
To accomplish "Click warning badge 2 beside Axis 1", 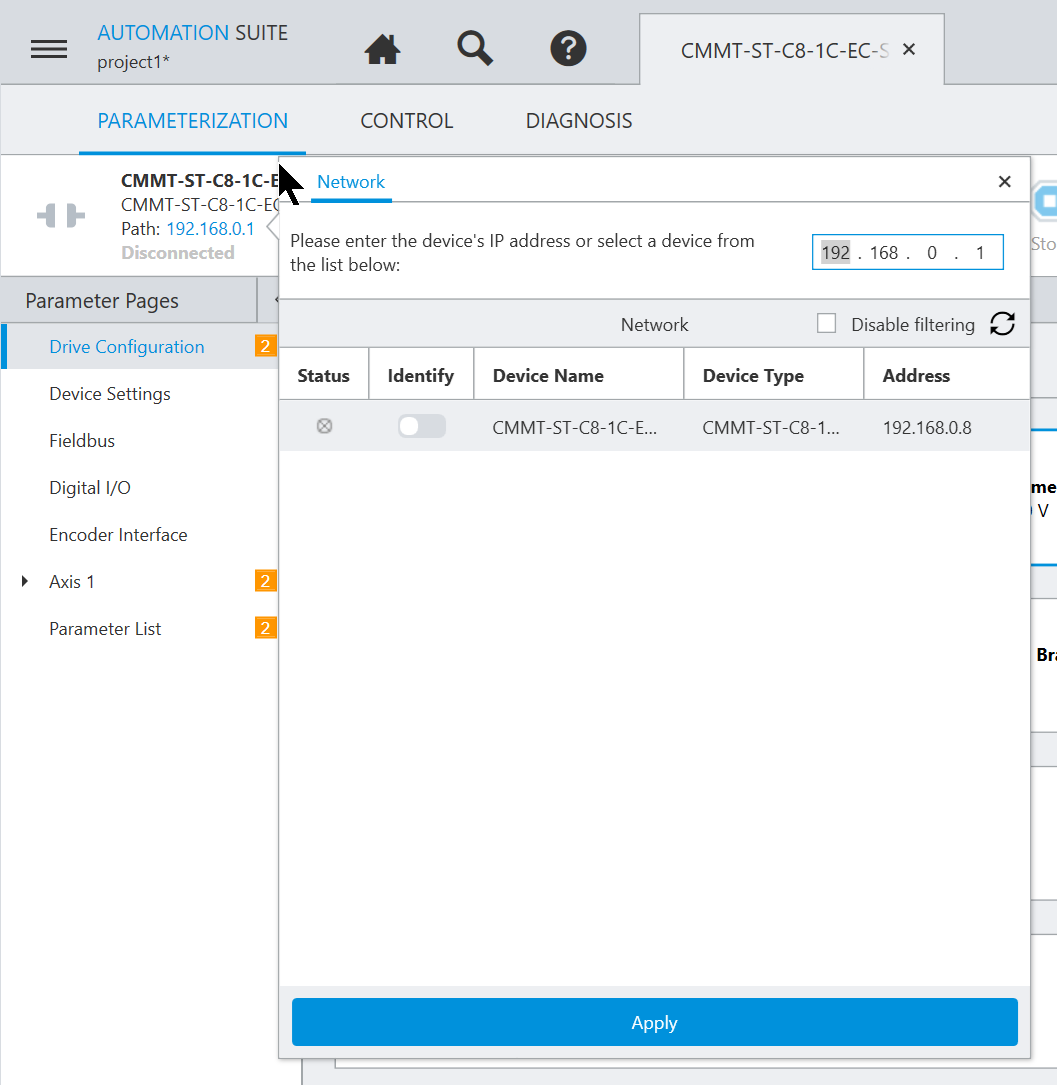I will [x=266, y=581].
